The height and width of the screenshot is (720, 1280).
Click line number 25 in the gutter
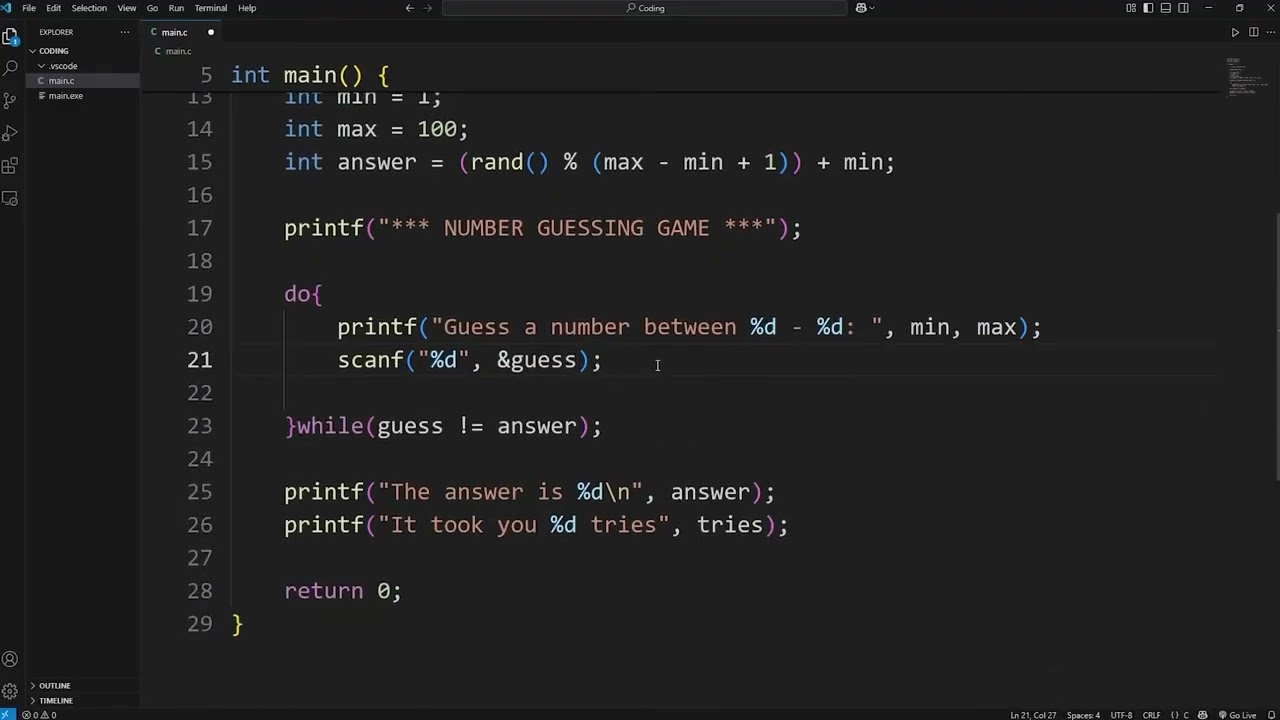coord(199,492)
